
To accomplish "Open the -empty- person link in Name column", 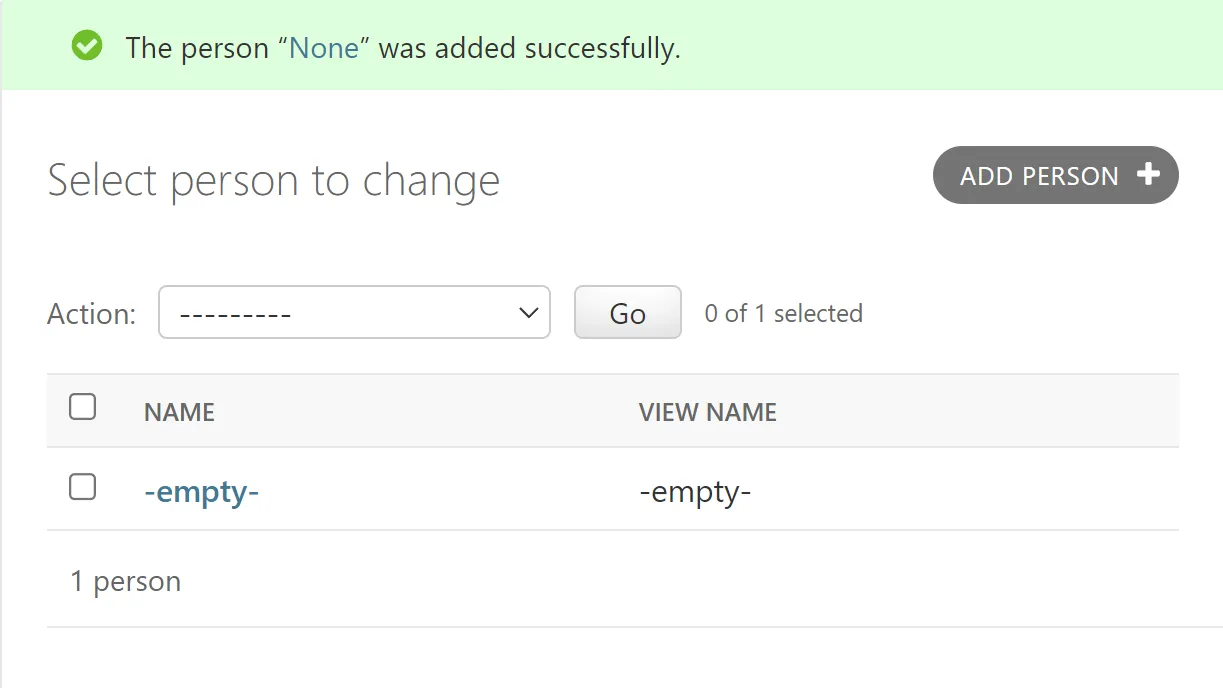I will pos(201,492).
